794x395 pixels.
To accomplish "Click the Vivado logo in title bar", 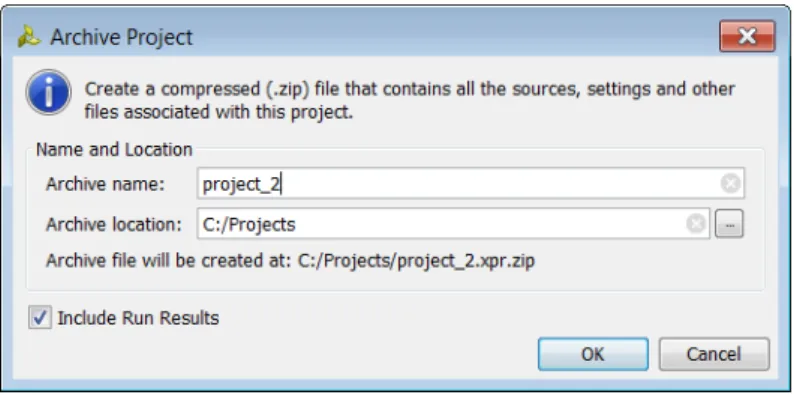I will pos(29,37).
